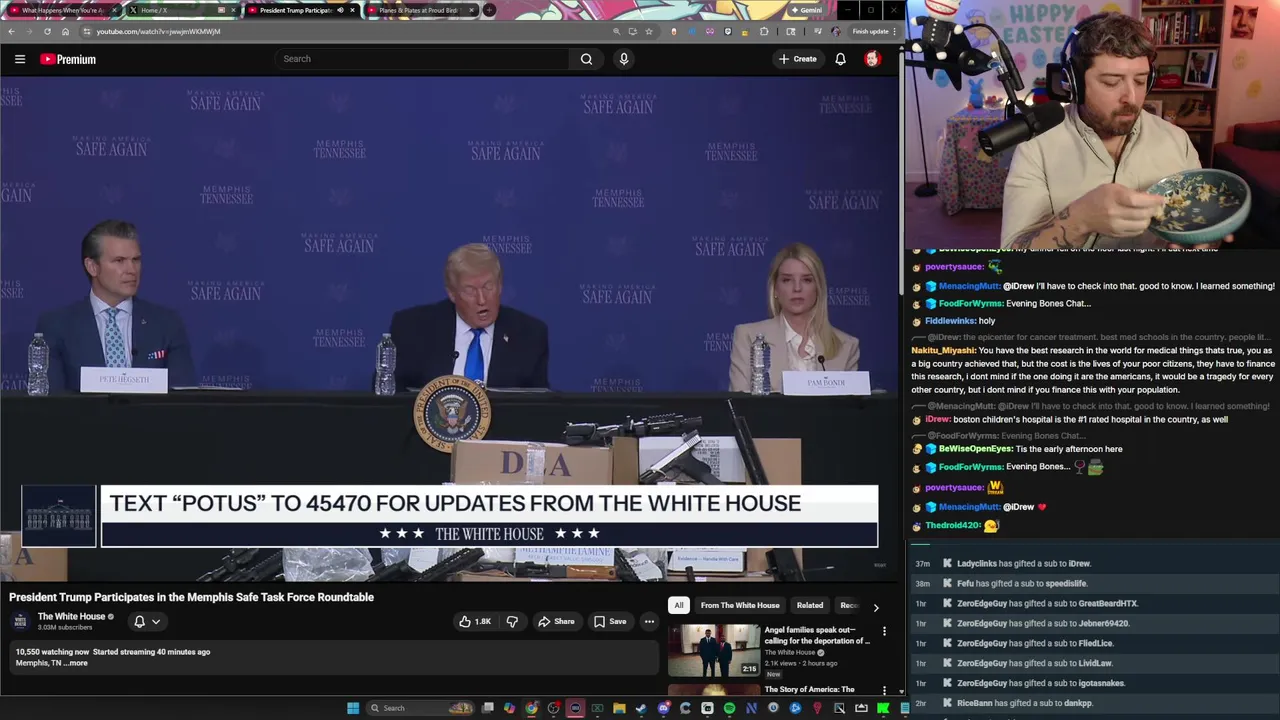The height and width of the screenshot is (720, 1280).
Task: Toggle White House channel notification bell dropdown
Action: (147, 621)
